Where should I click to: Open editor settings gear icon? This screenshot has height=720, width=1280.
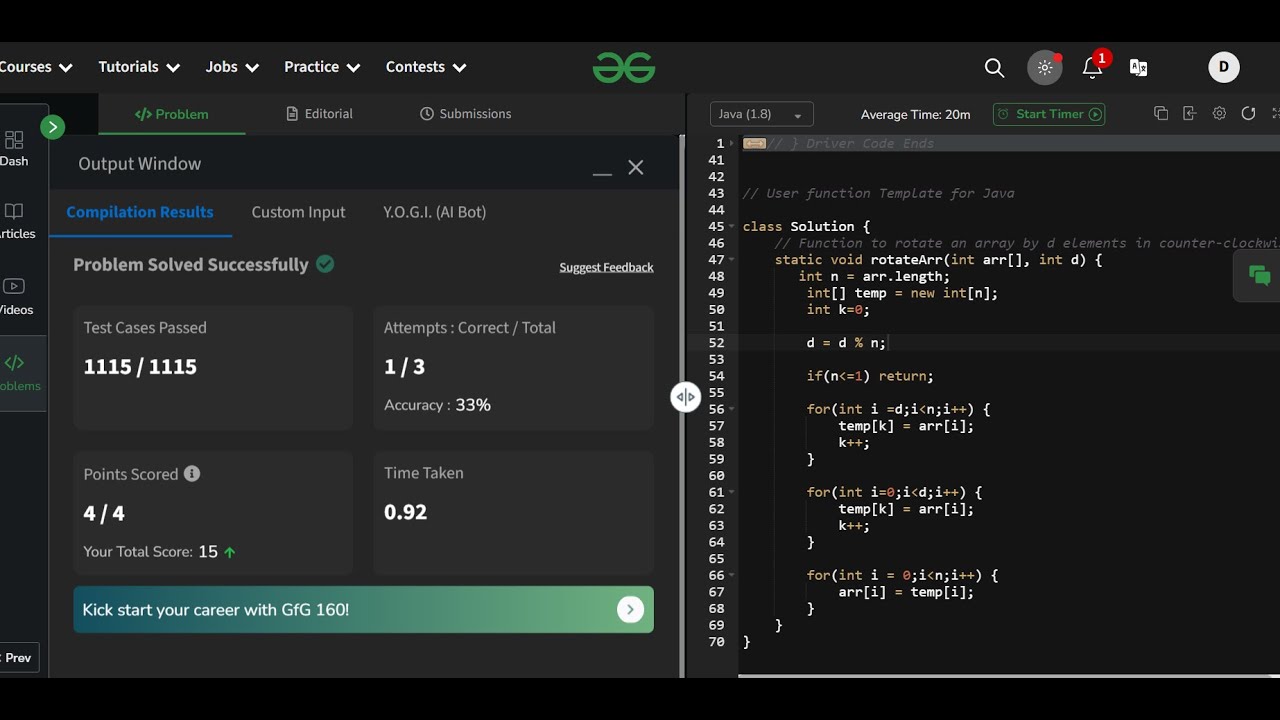coord(1219,113)
